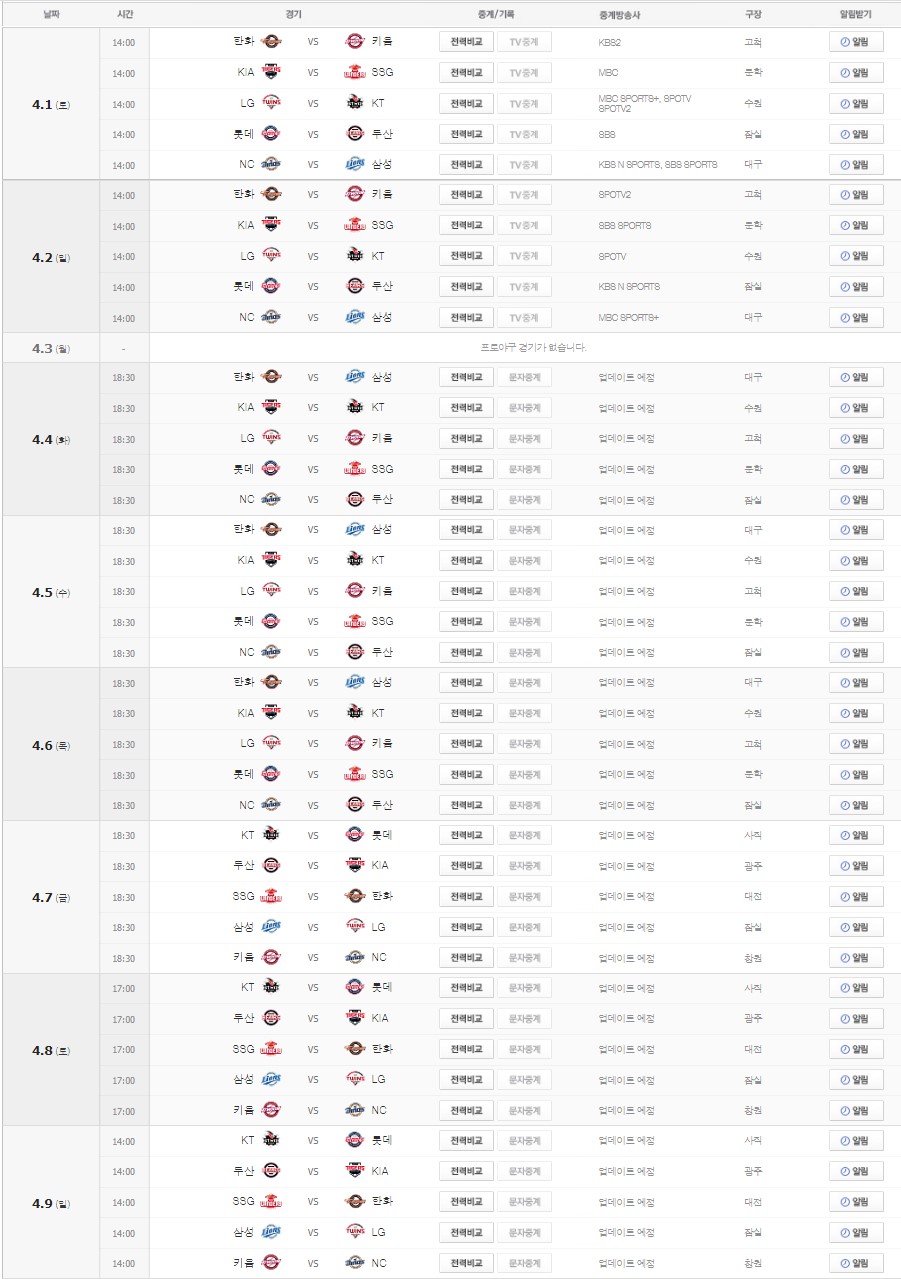Click TV중계 for 4.2 LG vs KT game

click(524, 256)
